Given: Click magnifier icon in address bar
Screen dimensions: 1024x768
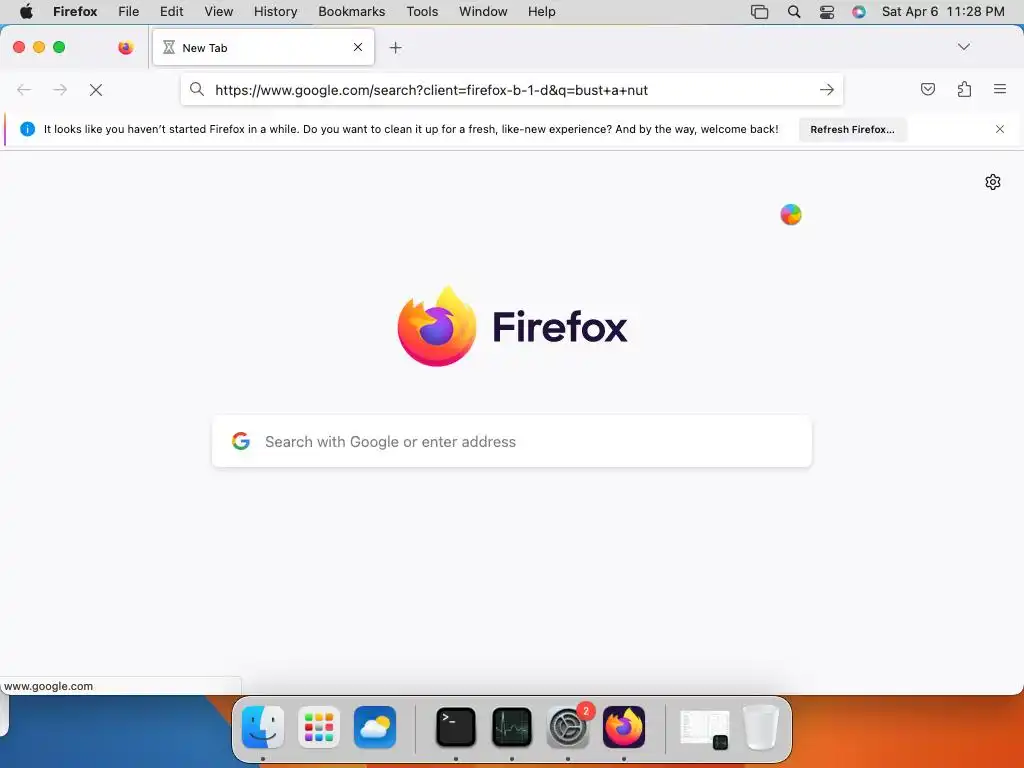Looking at the screenshot, I should pos(197,89).
